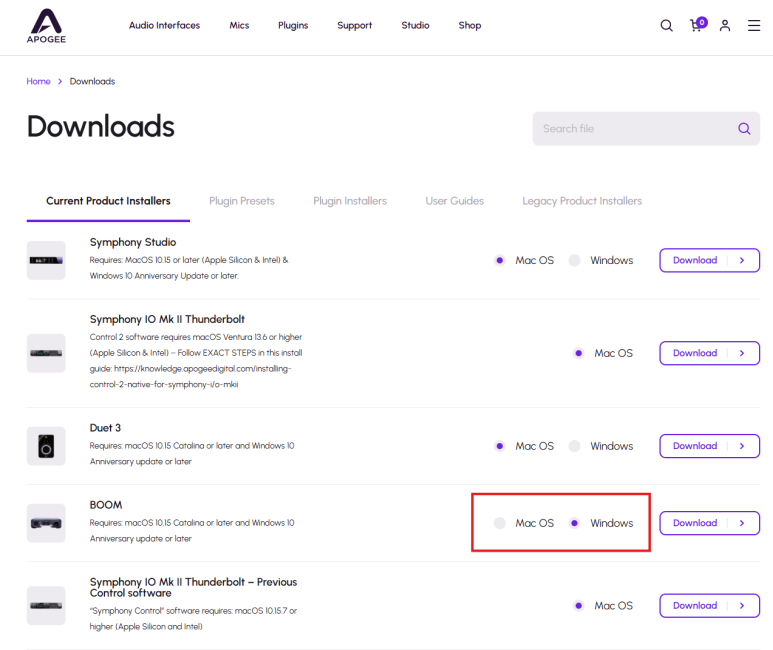Go to Home breadcrumb link
Screen dimensions: 773x650
pos(38,81)
